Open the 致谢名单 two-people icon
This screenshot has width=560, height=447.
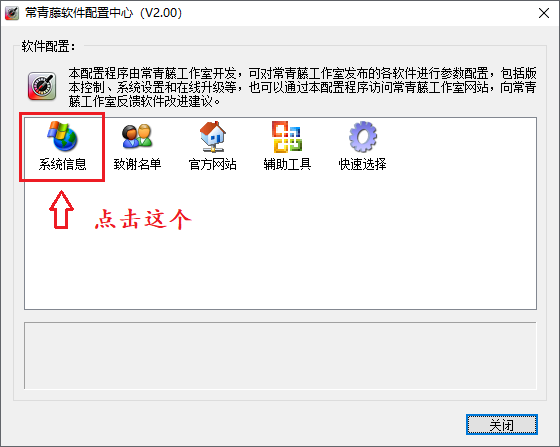[x=137, y=136]
